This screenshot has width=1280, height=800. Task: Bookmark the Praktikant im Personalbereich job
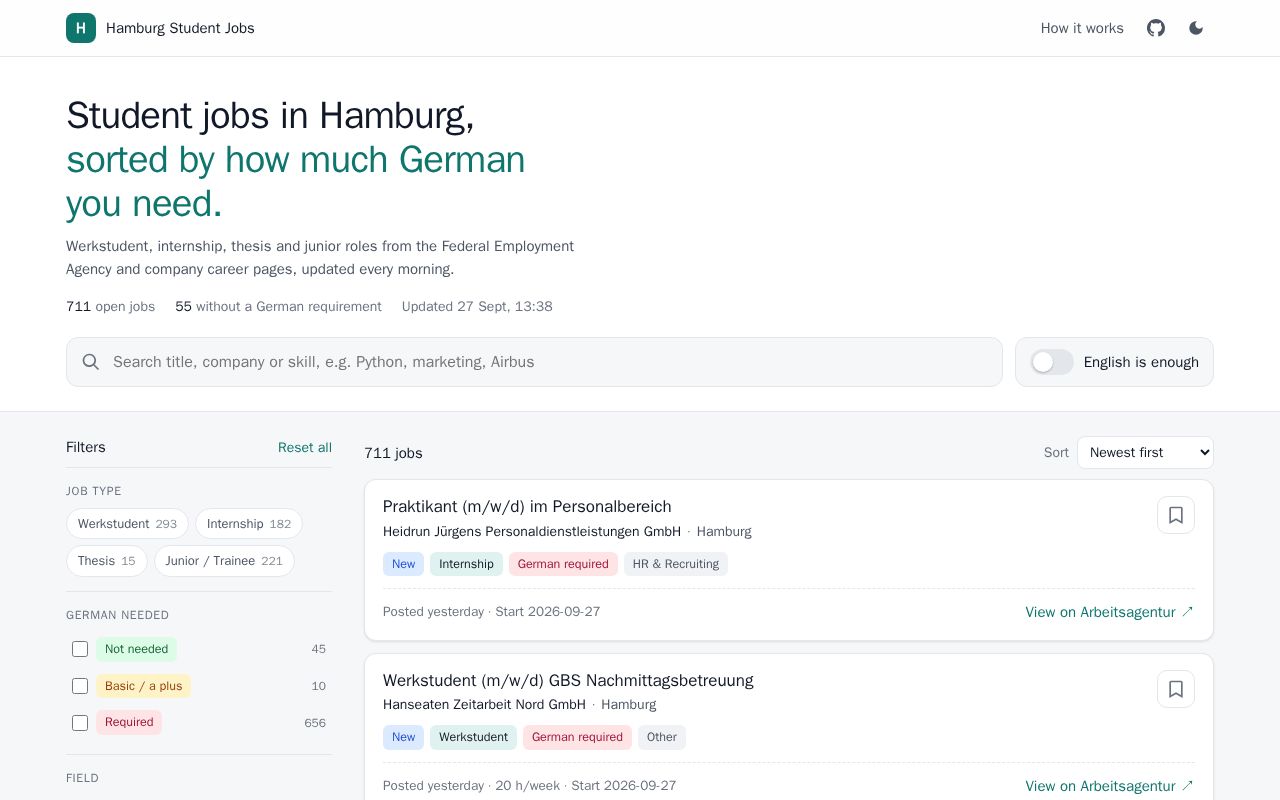pos(1176,515)
